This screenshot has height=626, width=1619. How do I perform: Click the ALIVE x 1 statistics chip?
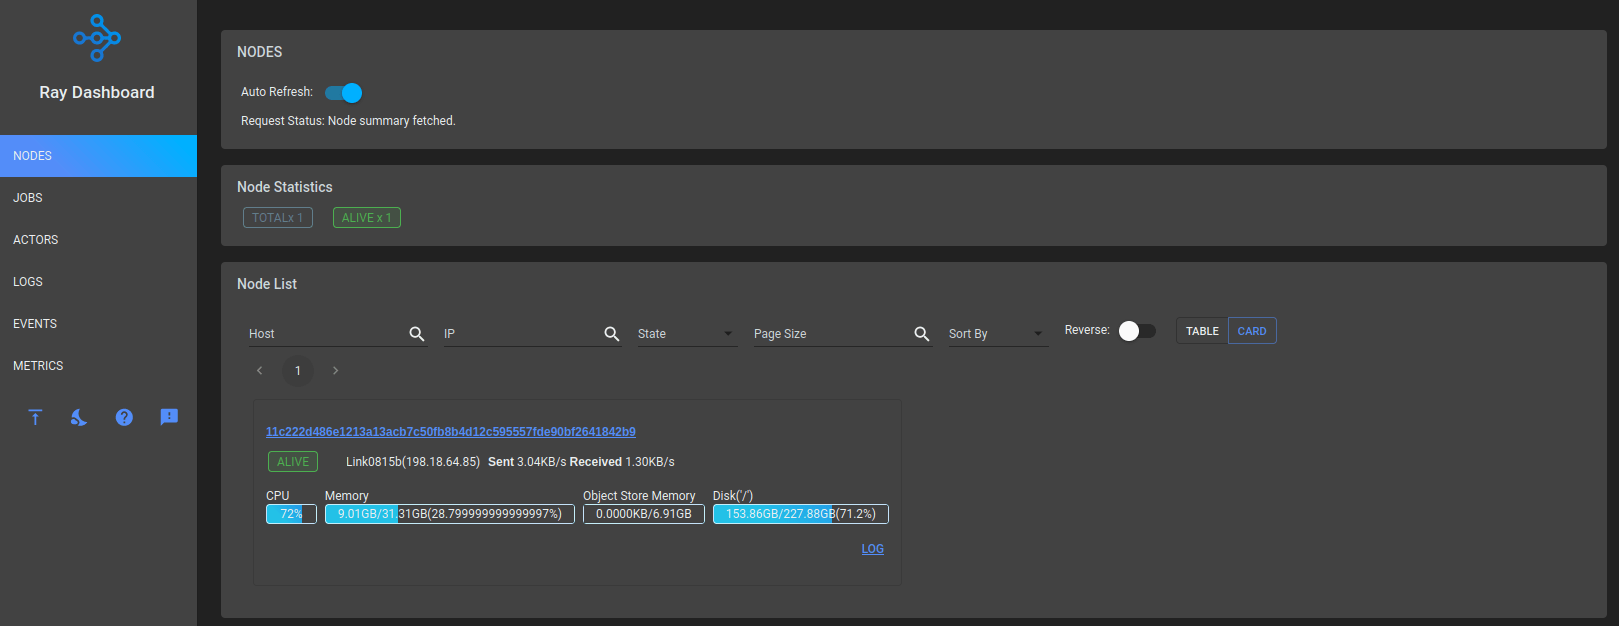[x=367, y=218]
